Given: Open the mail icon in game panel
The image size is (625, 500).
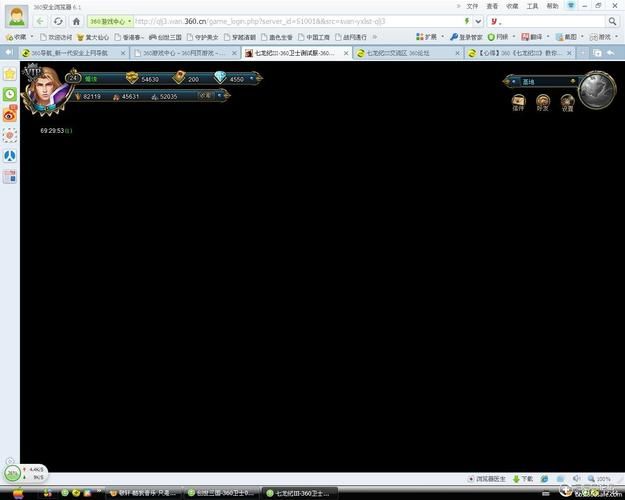Looking at the screenshot, I should [x=518, y=101].
